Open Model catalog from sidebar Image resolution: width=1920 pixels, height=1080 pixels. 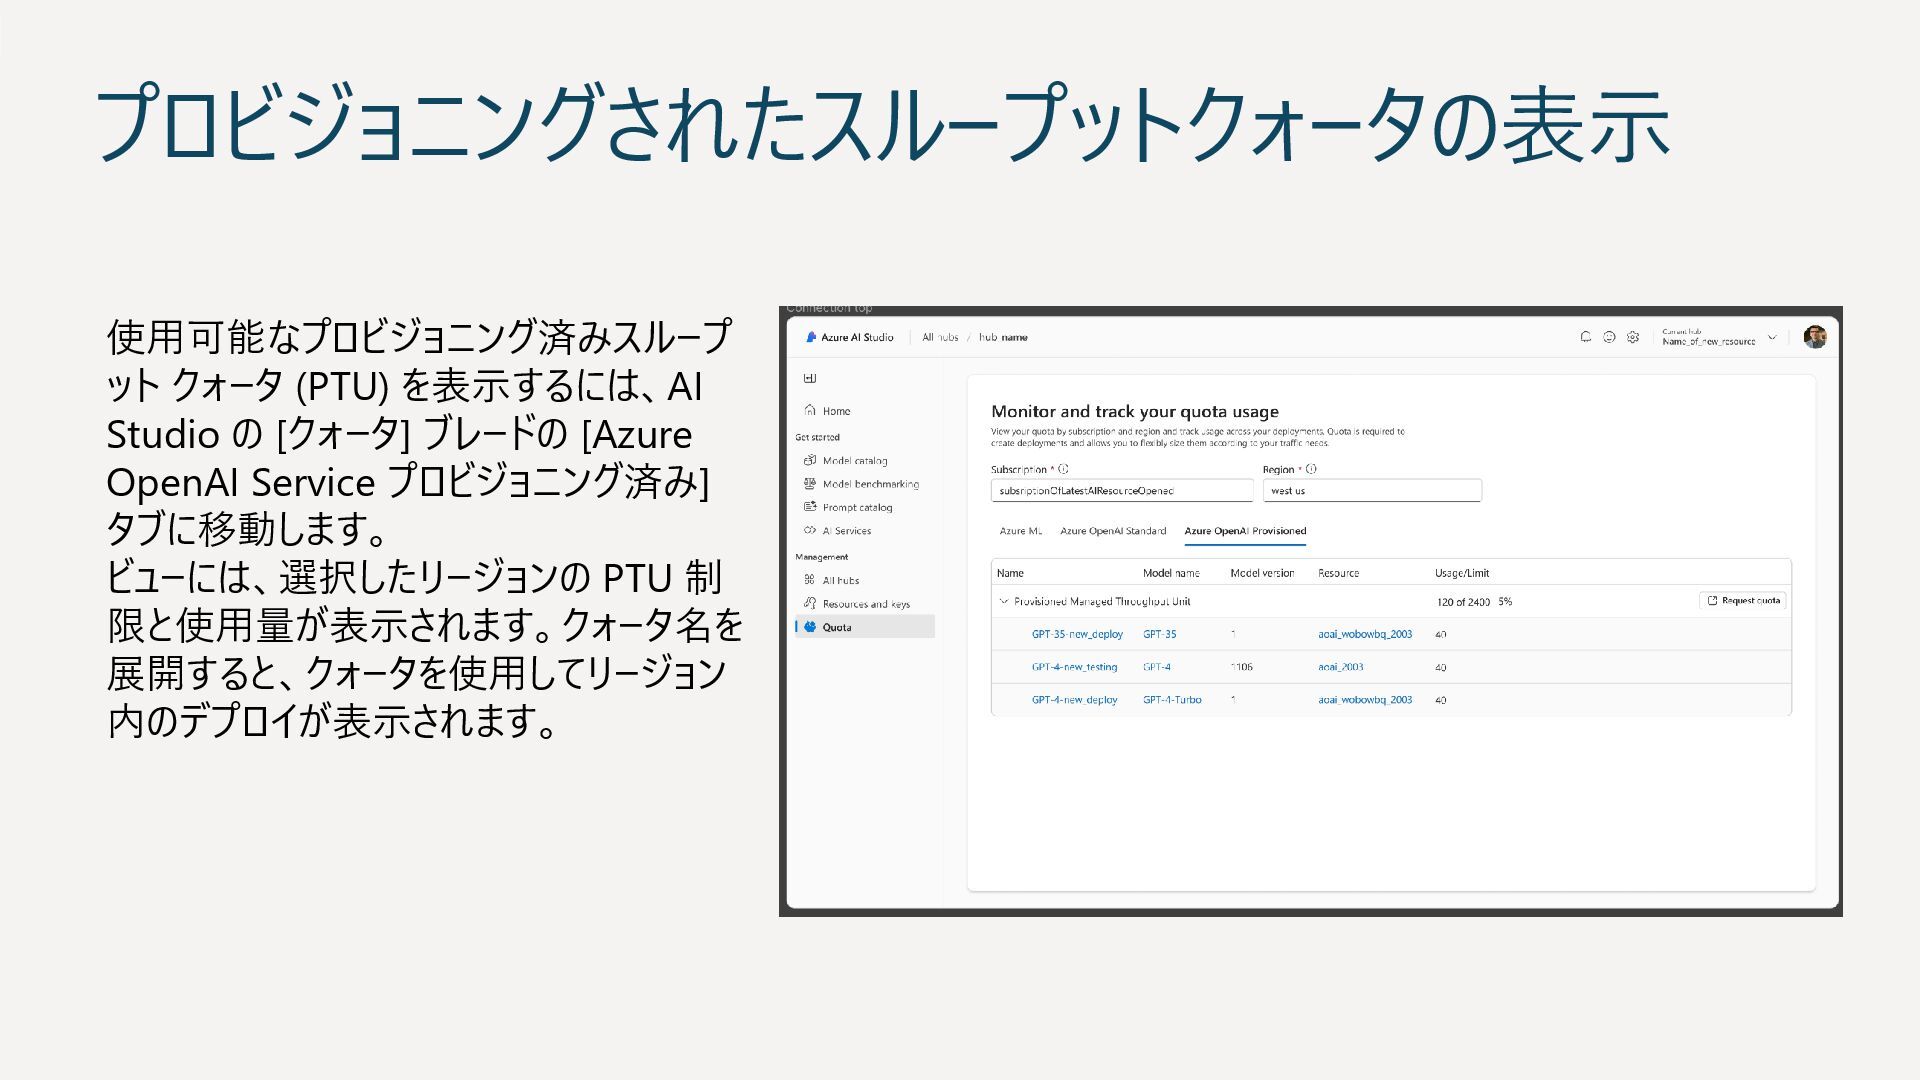pos(854,461)
